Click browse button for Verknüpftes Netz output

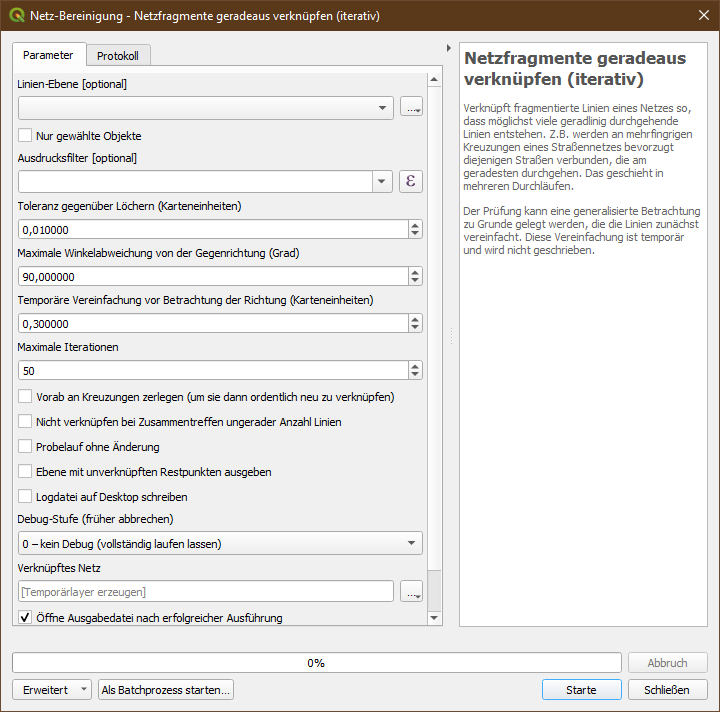pos(411,592)
